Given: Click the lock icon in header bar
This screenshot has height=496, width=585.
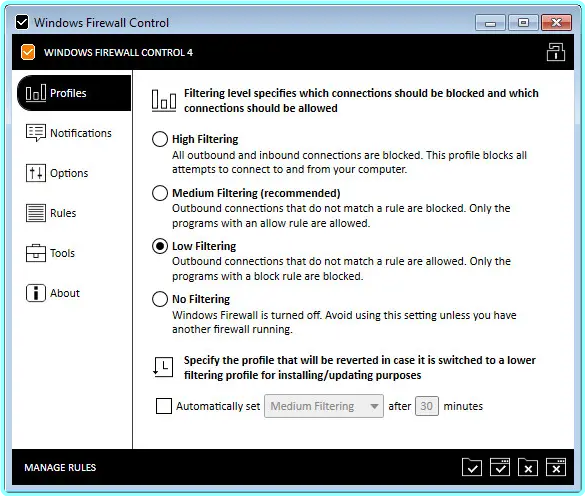Looking at the screenshot, I should 556,52.
